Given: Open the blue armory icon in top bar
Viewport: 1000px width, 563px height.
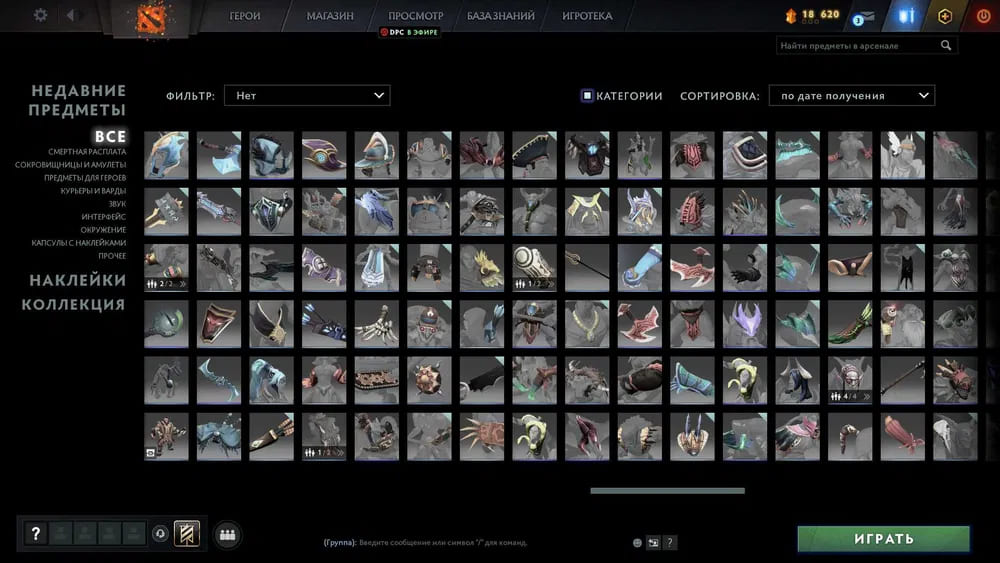Looking at the screenshot, I should point(907,16).
